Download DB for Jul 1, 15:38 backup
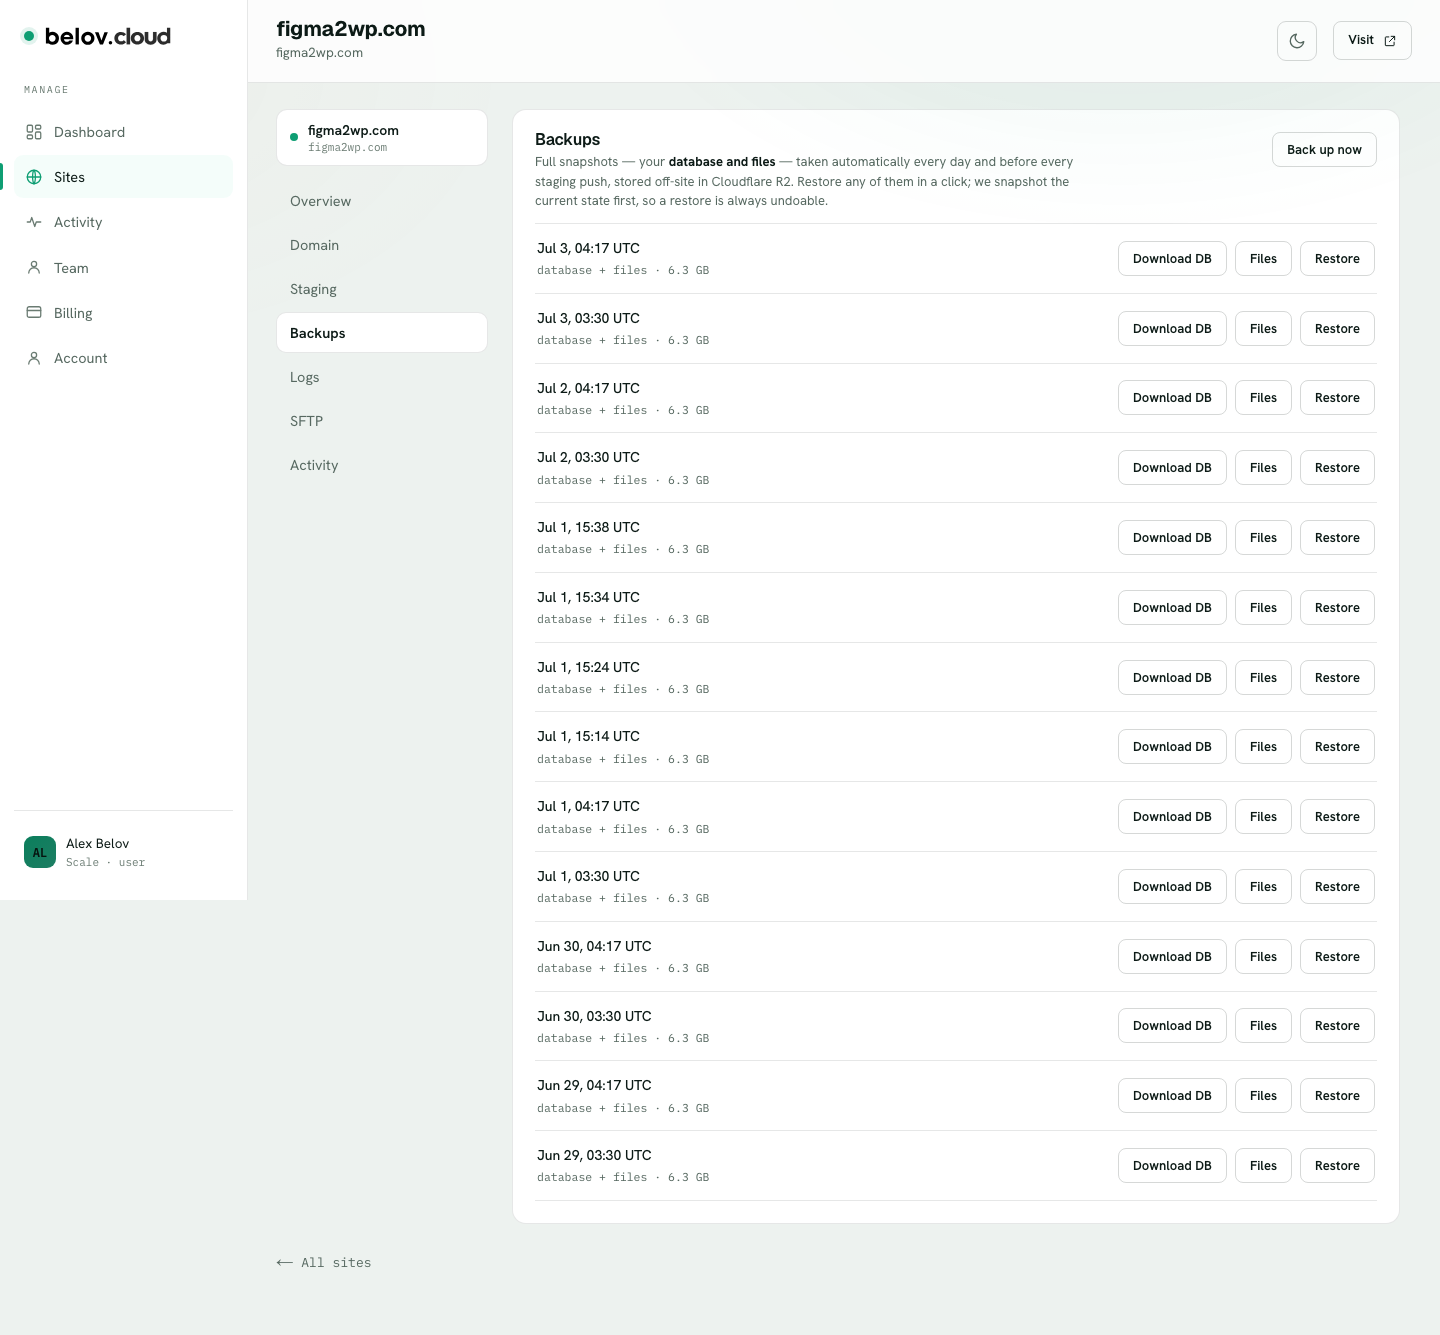The image size is (1440, 1335). [x=1172, y=538]
